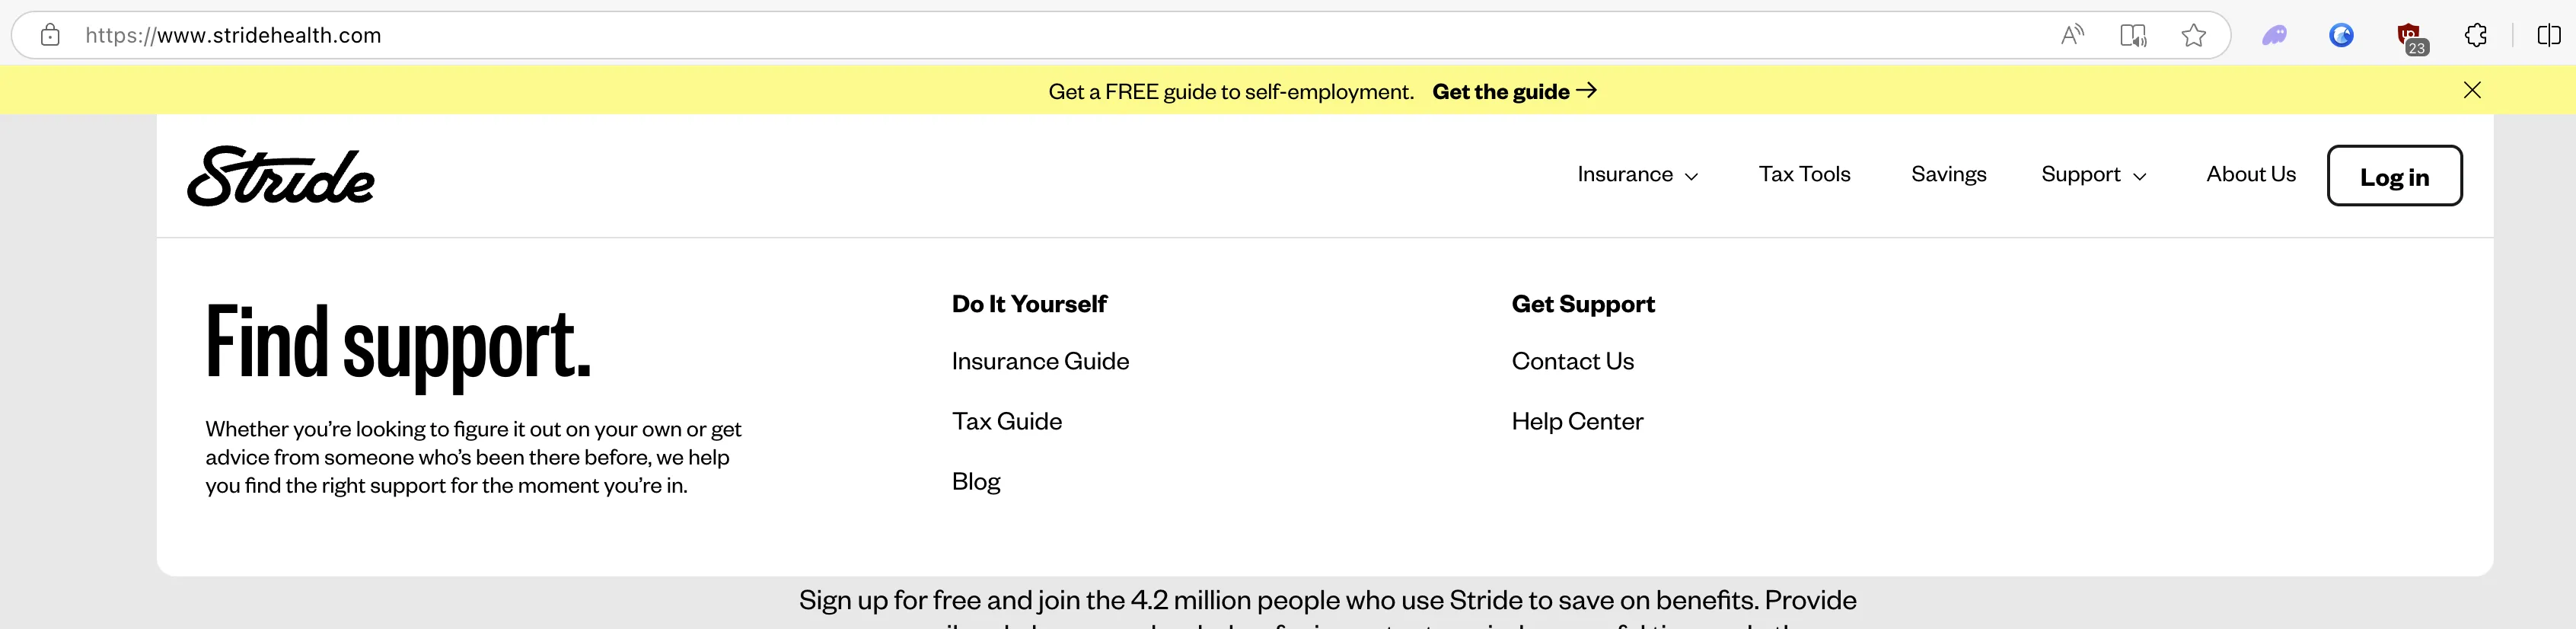Go to the Savings menu item
This screenshot has width=2576, height=629.
tap(1948, 175)
